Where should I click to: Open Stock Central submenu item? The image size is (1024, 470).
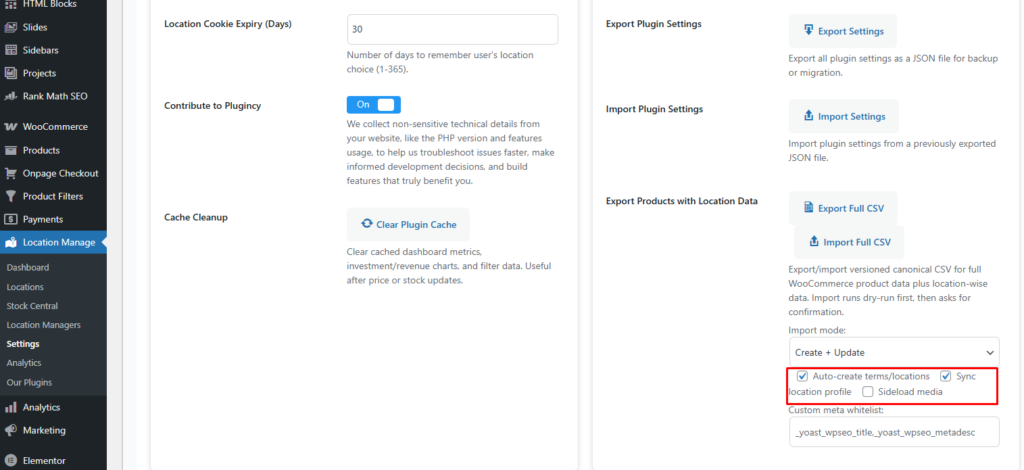[x=32, y=306]
